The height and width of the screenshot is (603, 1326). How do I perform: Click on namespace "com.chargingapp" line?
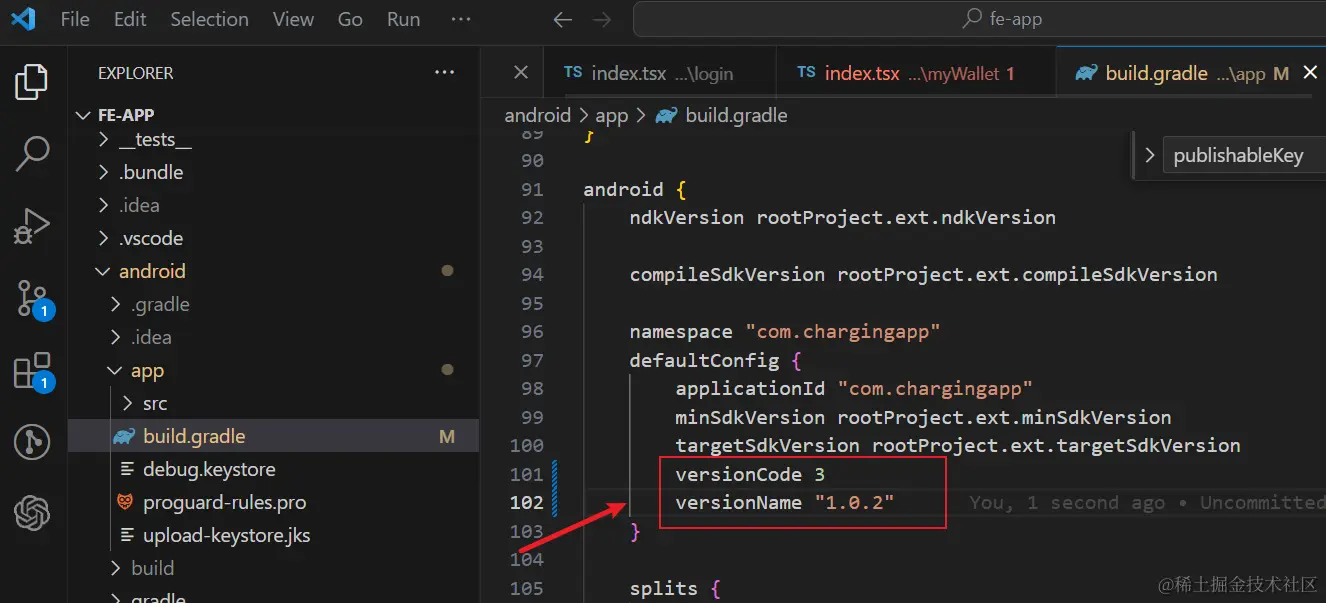point(785,331)
